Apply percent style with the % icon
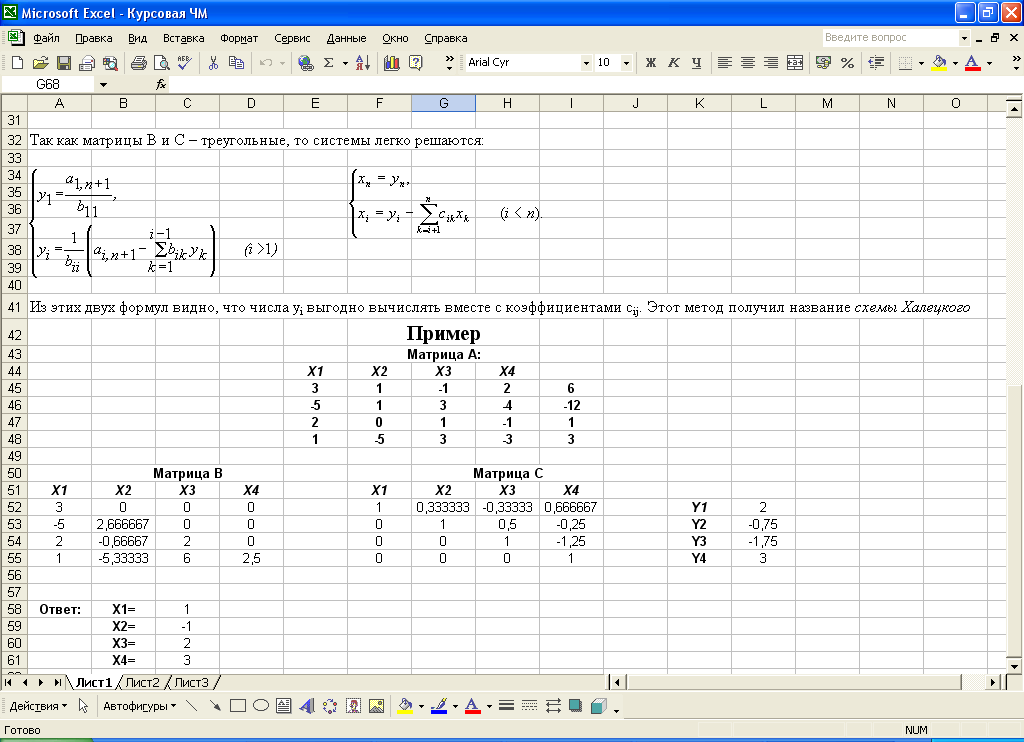The image size is (1024, 742). [847, 63]
